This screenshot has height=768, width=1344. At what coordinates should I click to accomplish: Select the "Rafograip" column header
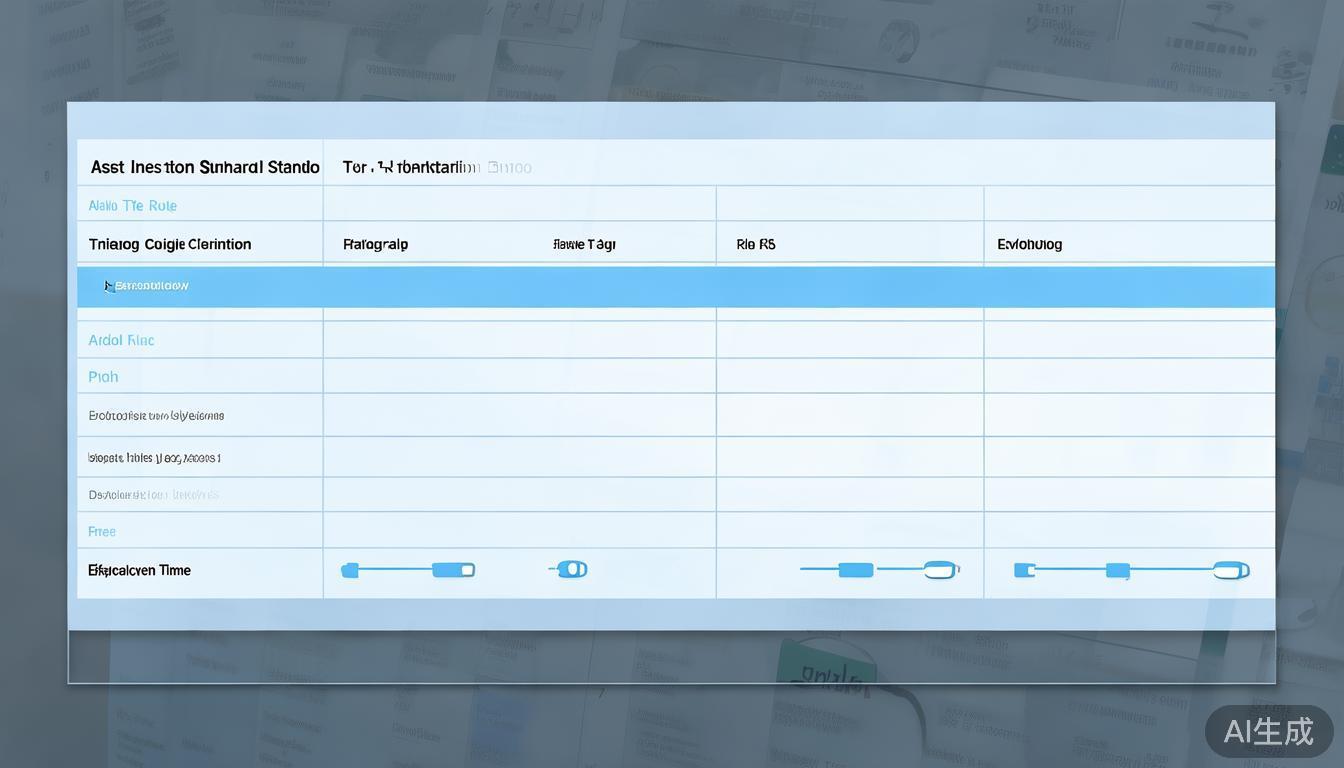(x=376, y=244)
